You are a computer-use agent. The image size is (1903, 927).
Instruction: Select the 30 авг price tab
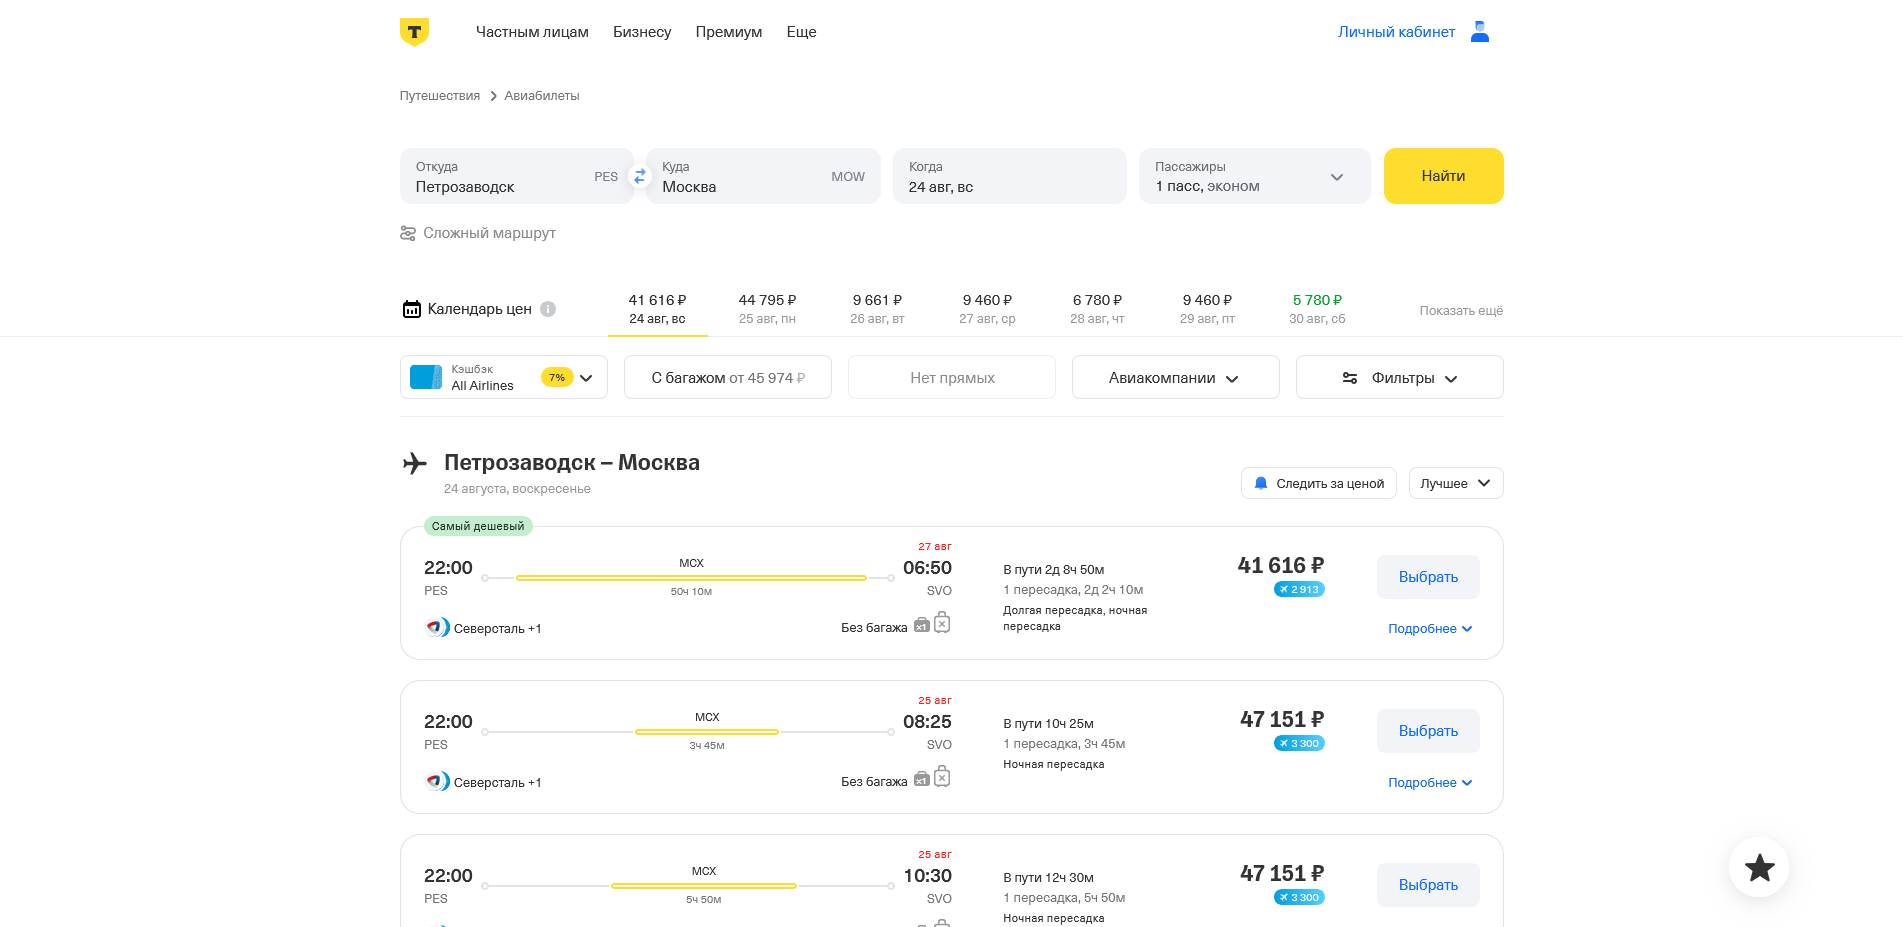click(1317, 309)
